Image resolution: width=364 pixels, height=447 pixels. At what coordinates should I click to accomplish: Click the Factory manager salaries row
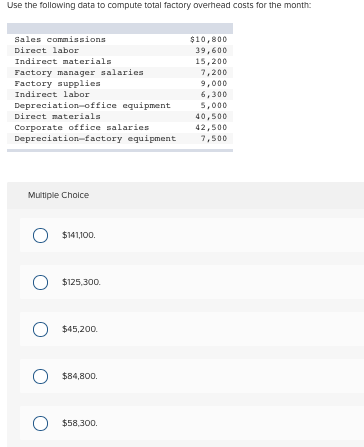(x=120, y=73)
